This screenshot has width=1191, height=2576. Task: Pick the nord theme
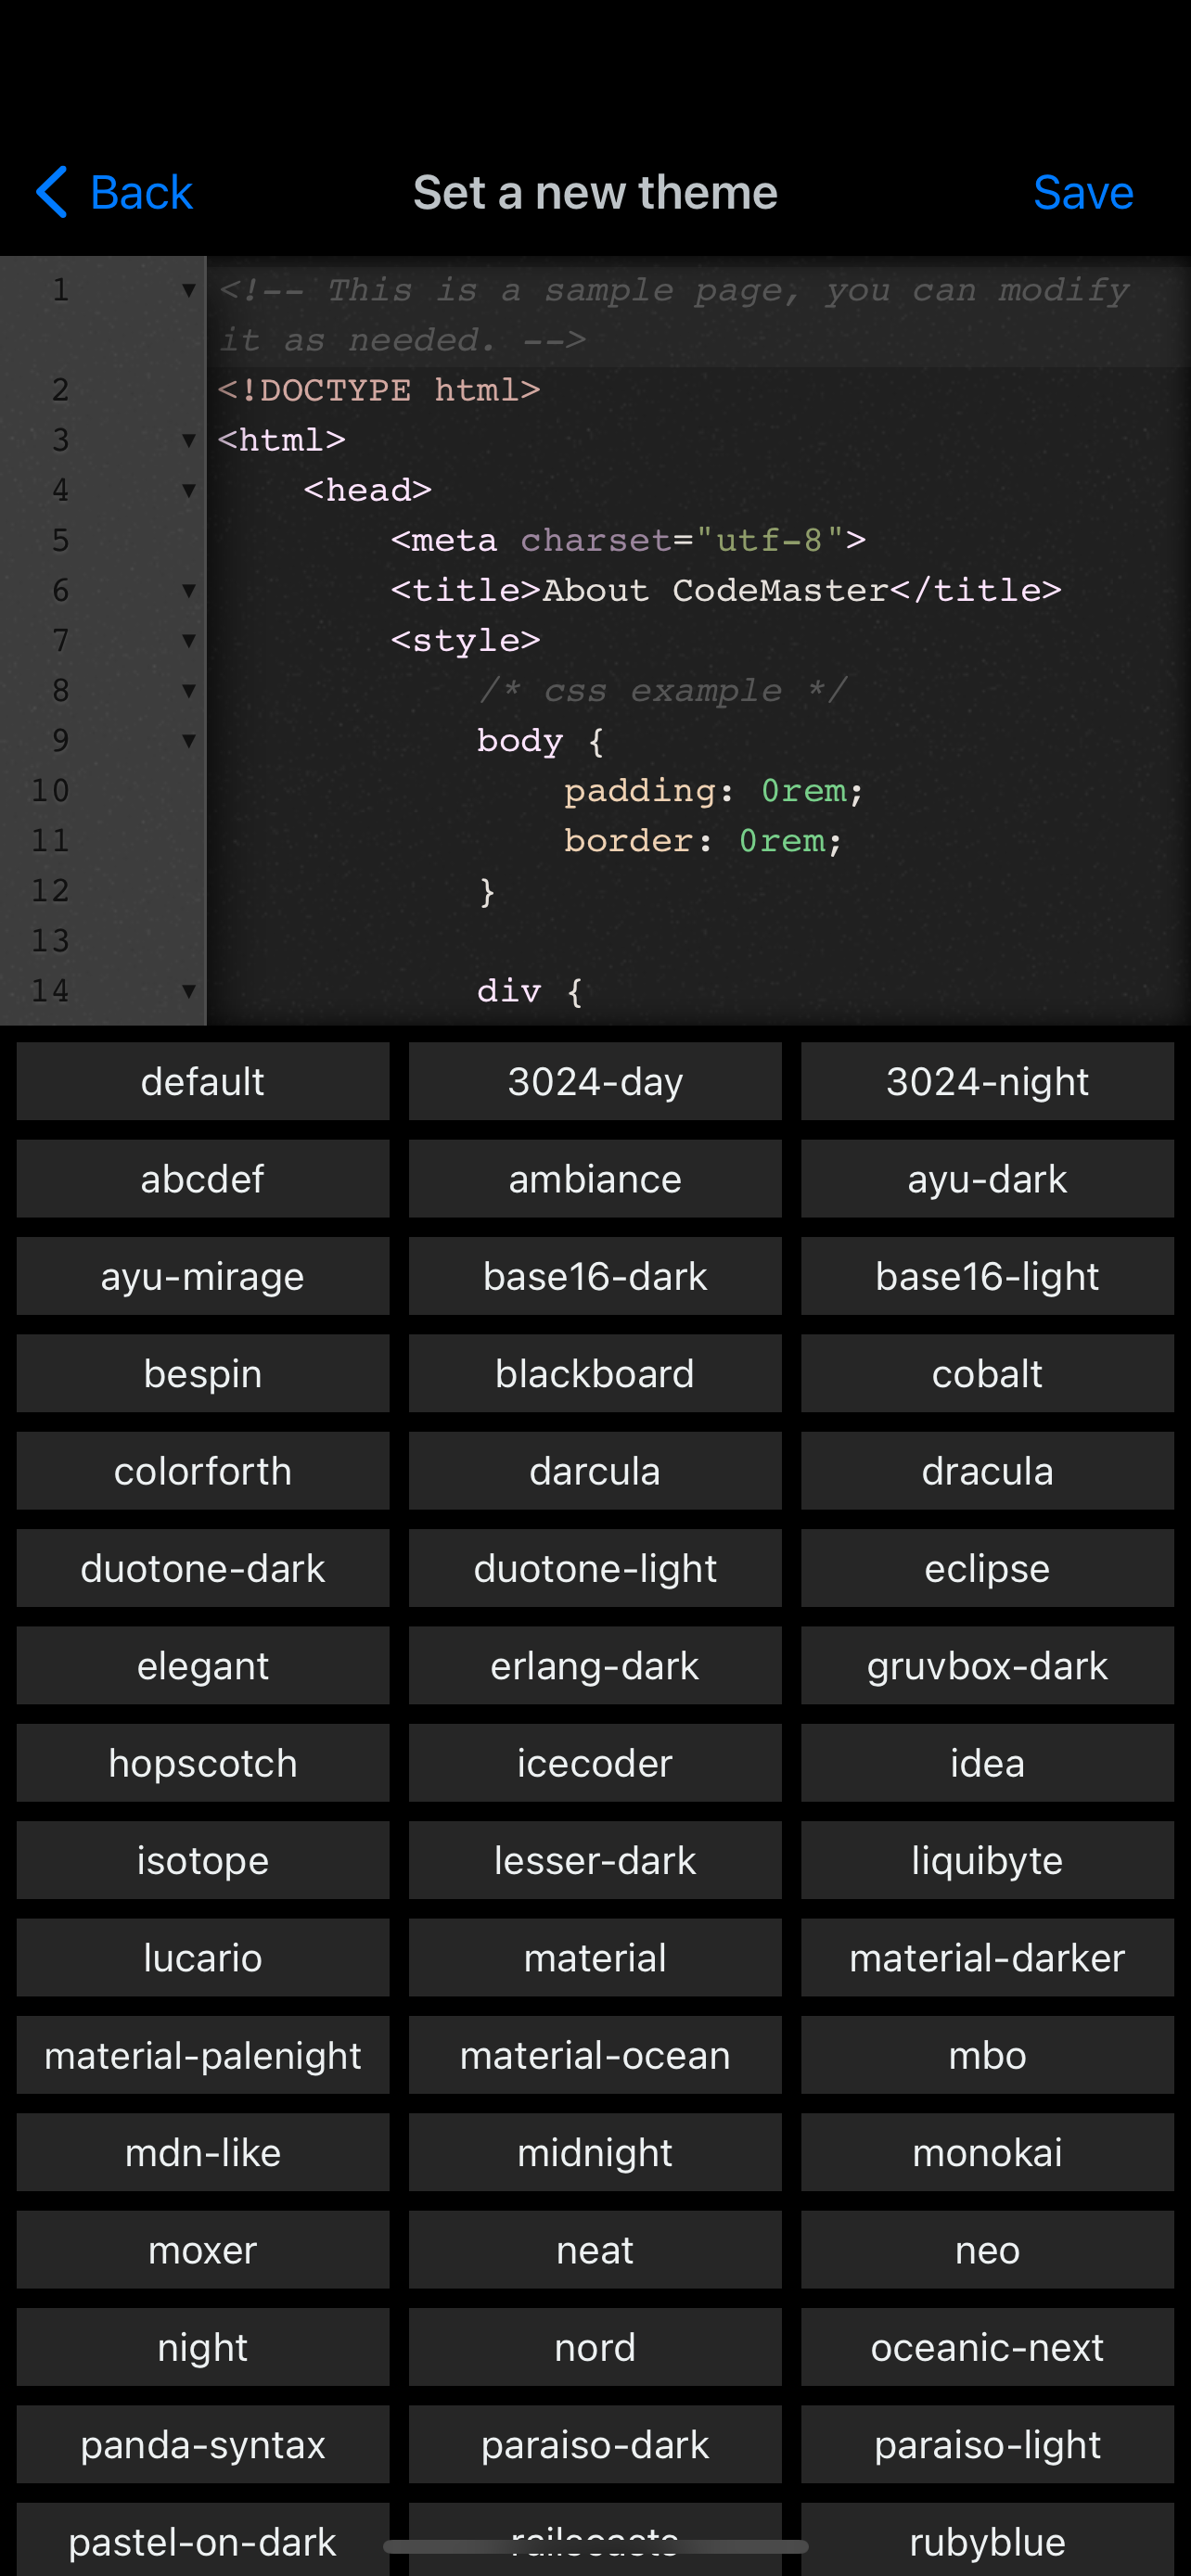(x=595, y=2347)
